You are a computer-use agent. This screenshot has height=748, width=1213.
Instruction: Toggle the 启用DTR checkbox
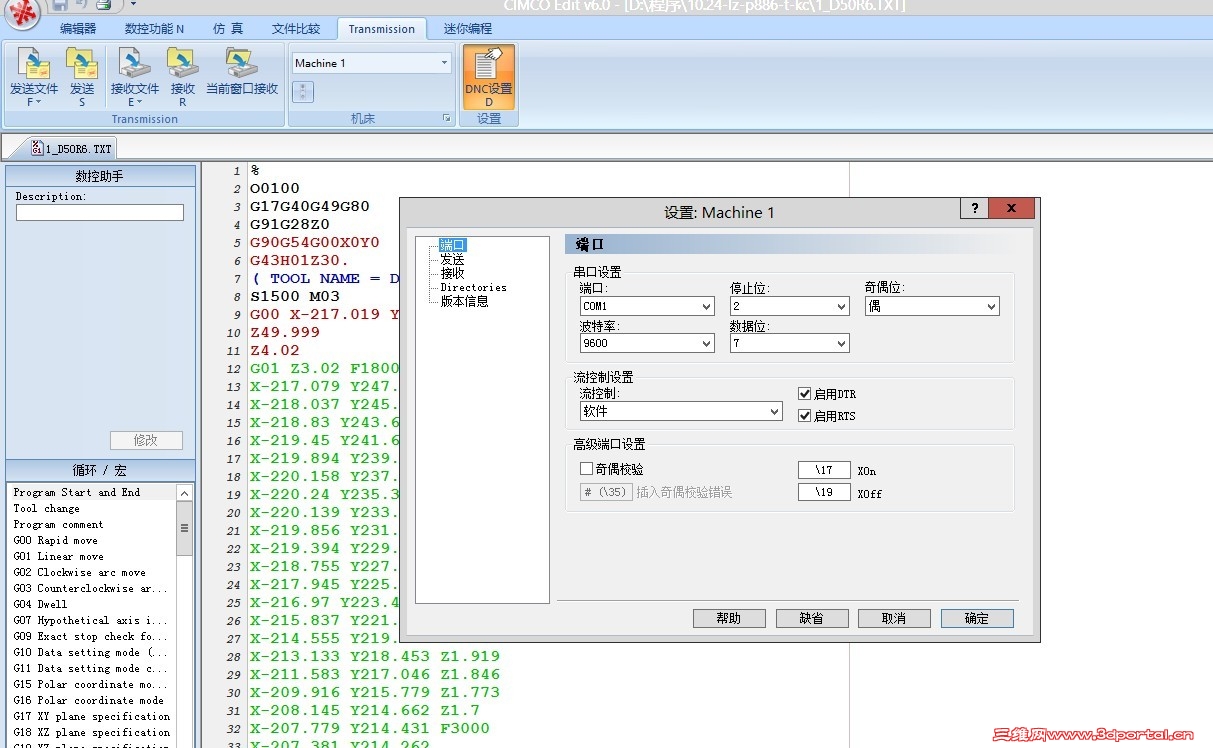tap(805, 394)
